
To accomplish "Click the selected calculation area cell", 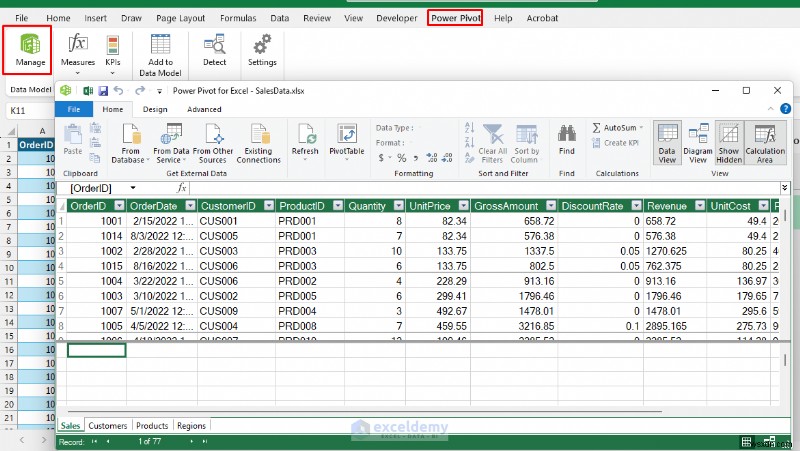I will pos(96,350).
